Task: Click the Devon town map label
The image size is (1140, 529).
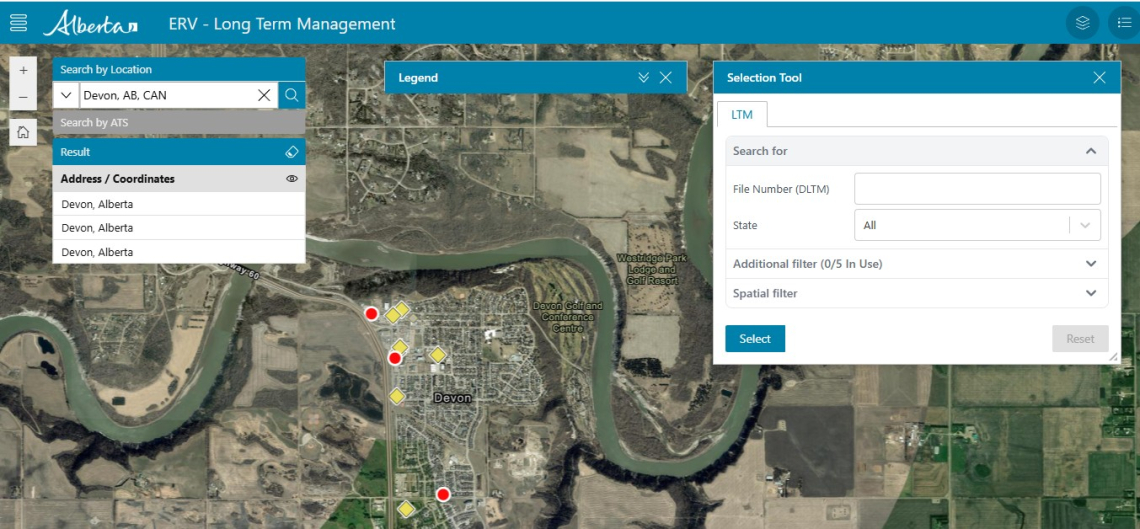Action: [452, 398]
